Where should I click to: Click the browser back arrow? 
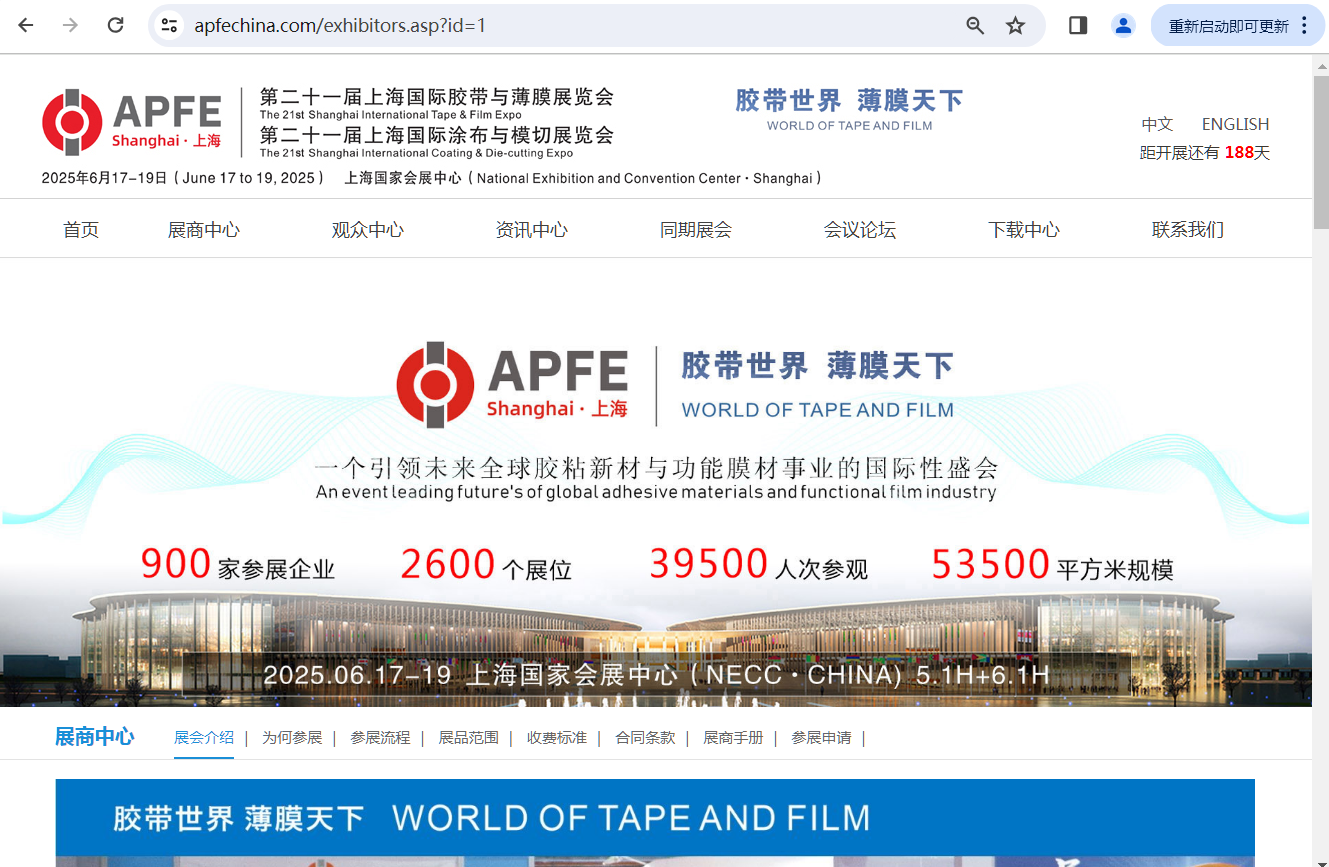[26, 25]
